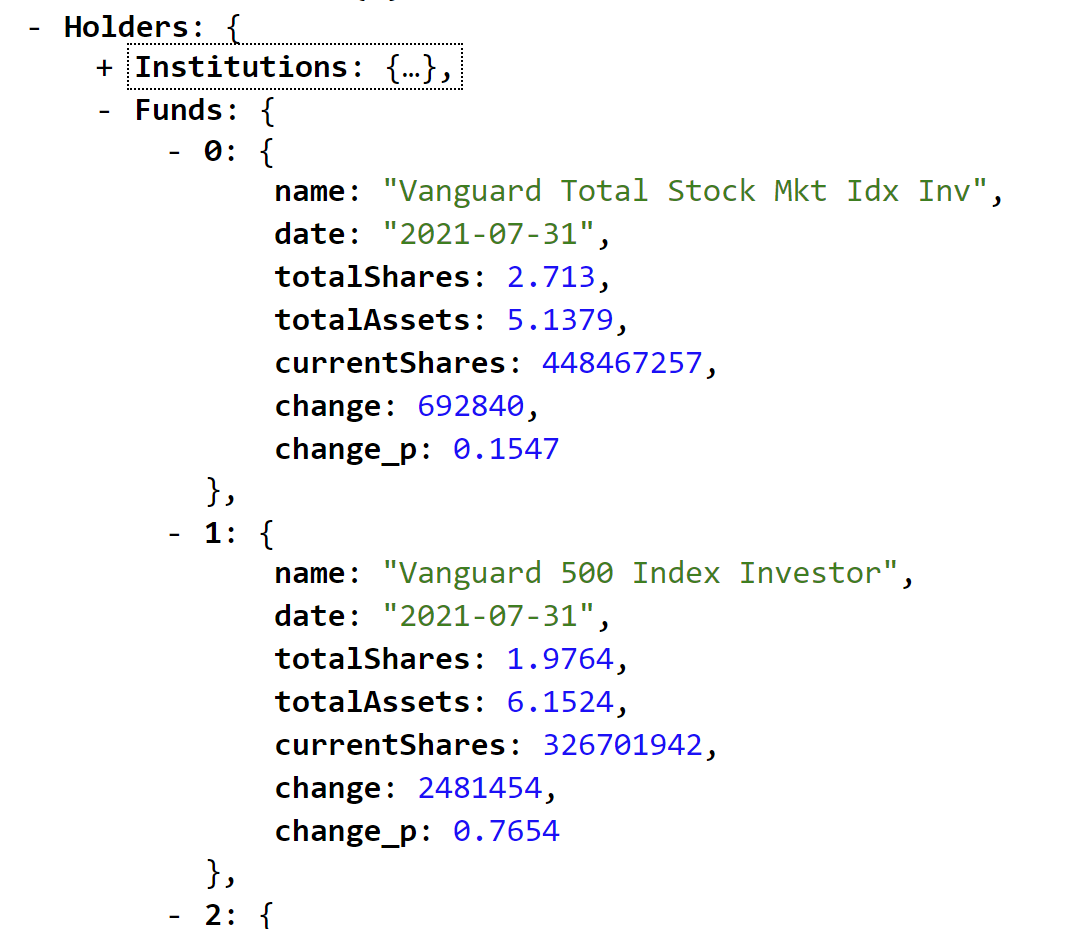The height and width of the screenshot is (929, 1069).
Task: Select the index key "1" under Funds
Action: click(x=213, y=533)
